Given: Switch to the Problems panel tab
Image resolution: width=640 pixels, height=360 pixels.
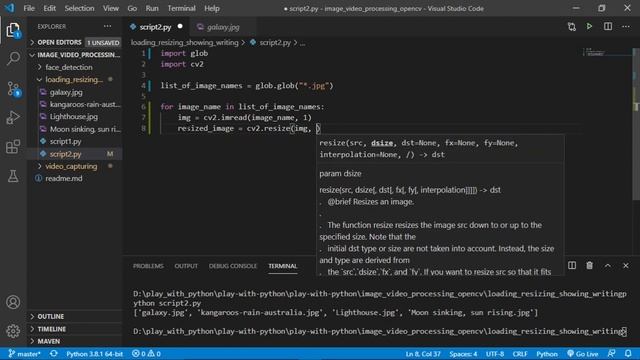Looking at the screenshot, I should pyautogui.click(x=148, y=266).
